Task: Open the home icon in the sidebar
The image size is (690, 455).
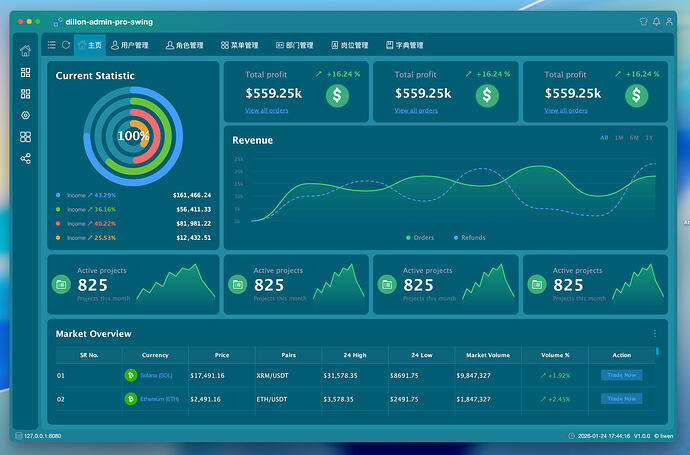Action: [26, 51]
